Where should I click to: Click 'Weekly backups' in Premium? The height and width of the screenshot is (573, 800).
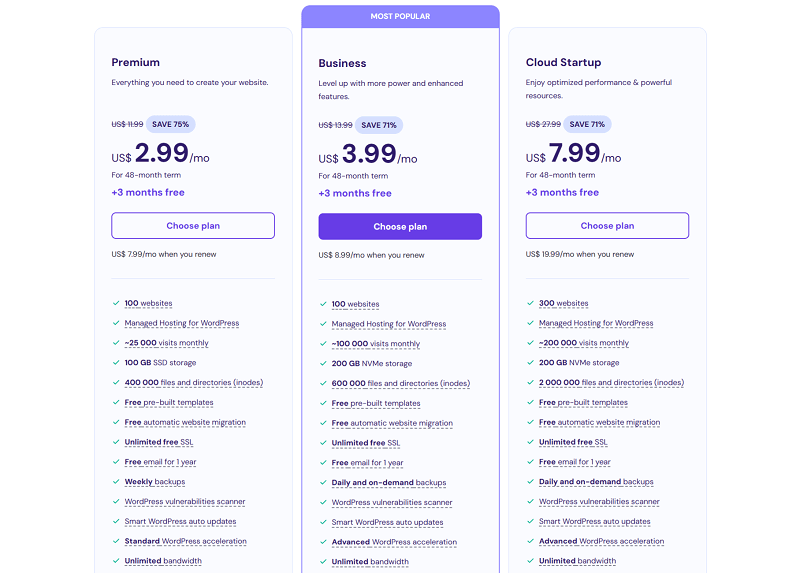(155, 482)
